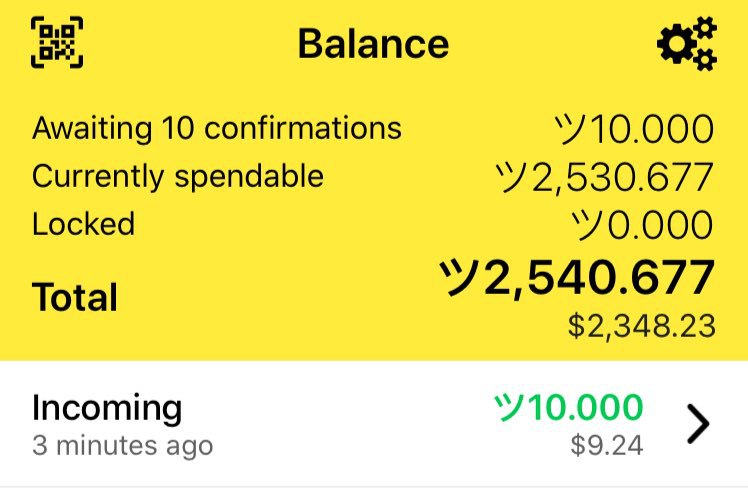Tap the $9.24 incoming fiat value
Image resolution: width=748 pixels, height=494 pixels.
(607, 445)
